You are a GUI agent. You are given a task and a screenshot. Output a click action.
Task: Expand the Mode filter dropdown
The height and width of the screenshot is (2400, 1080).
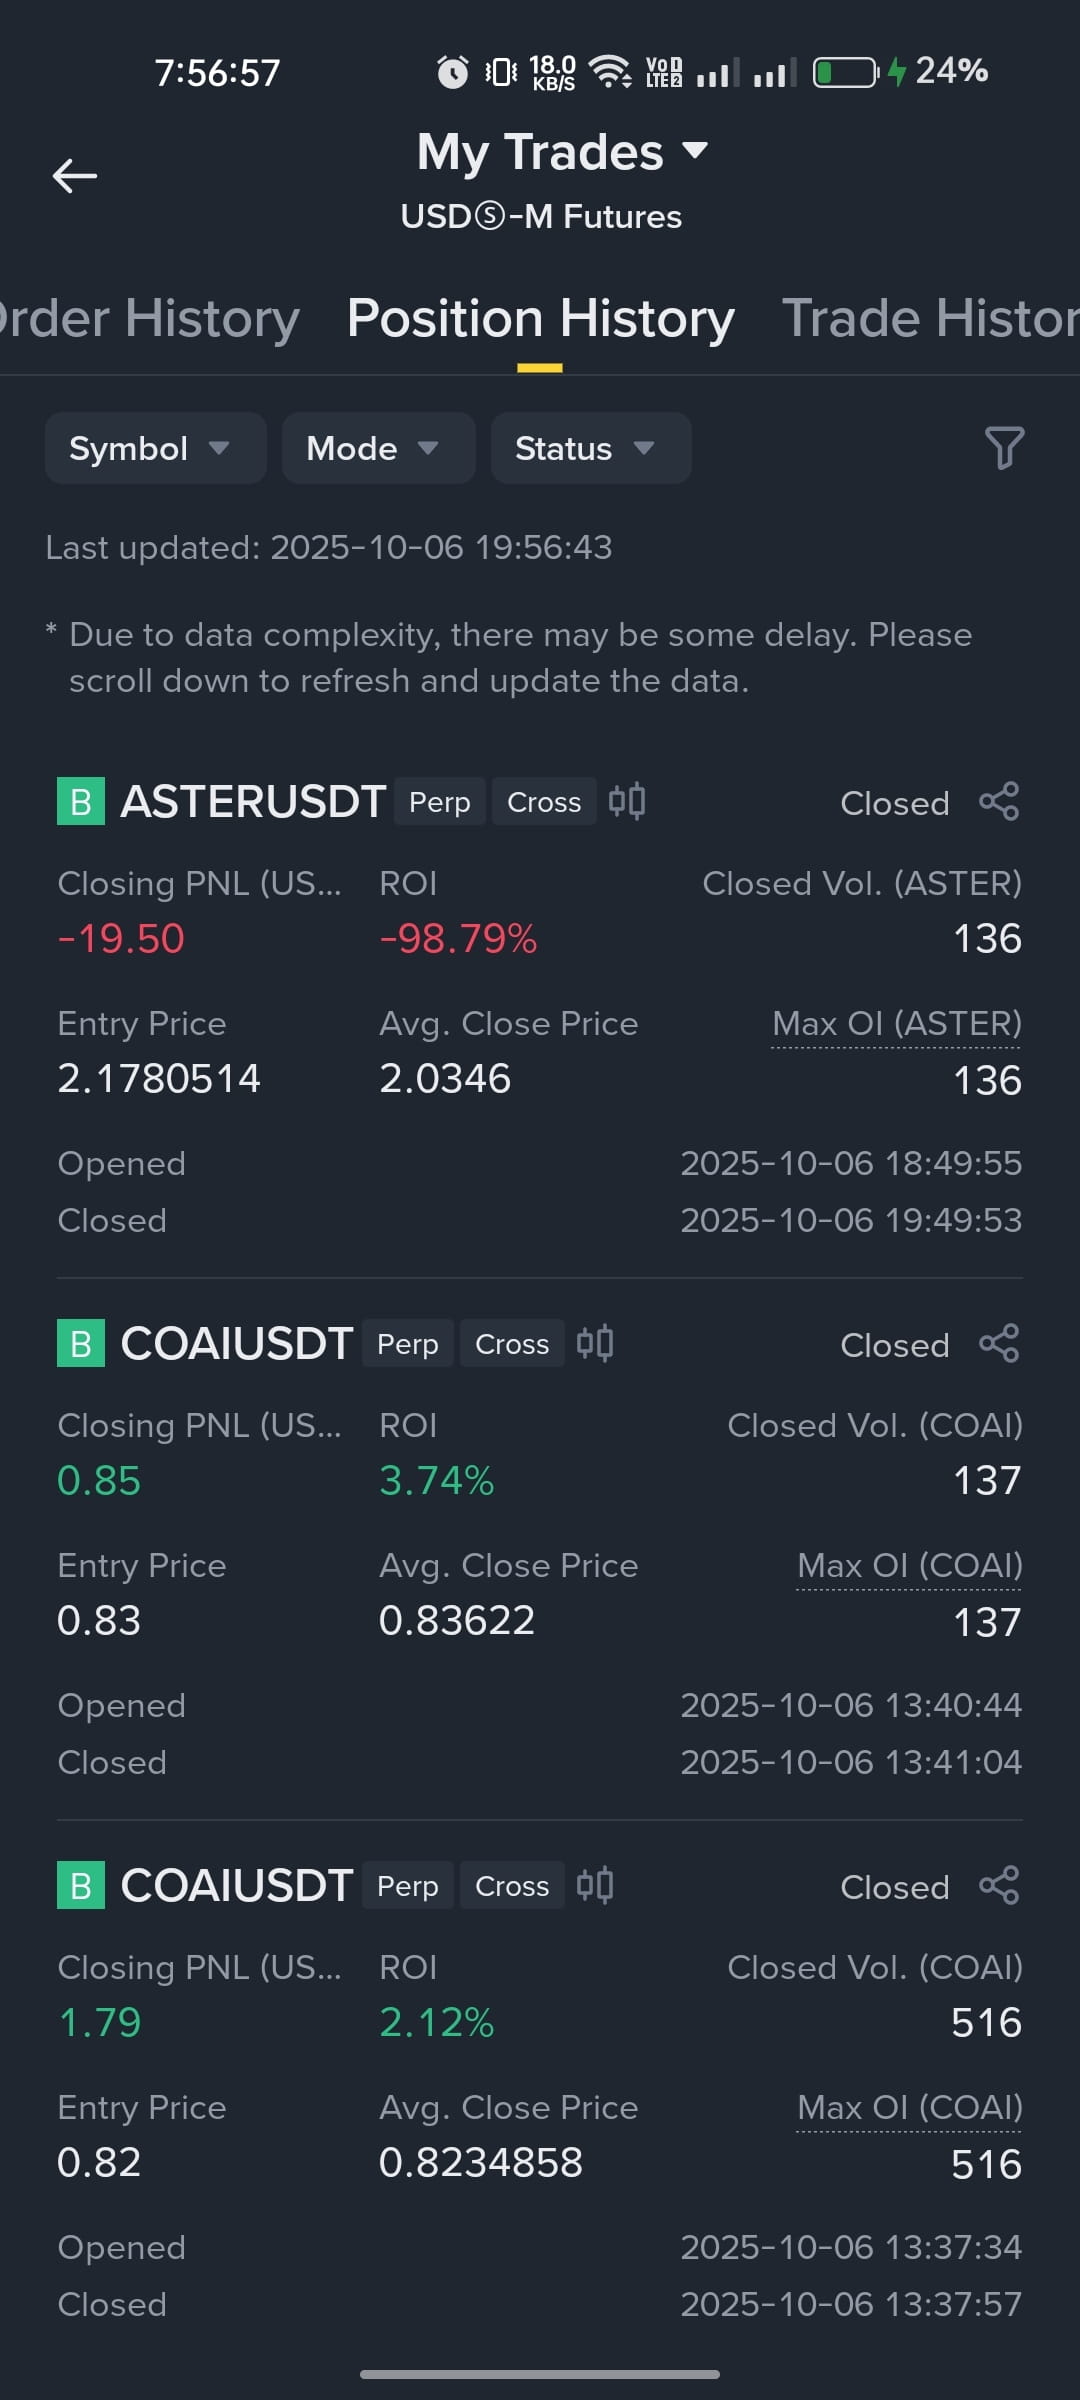(378, 448)
